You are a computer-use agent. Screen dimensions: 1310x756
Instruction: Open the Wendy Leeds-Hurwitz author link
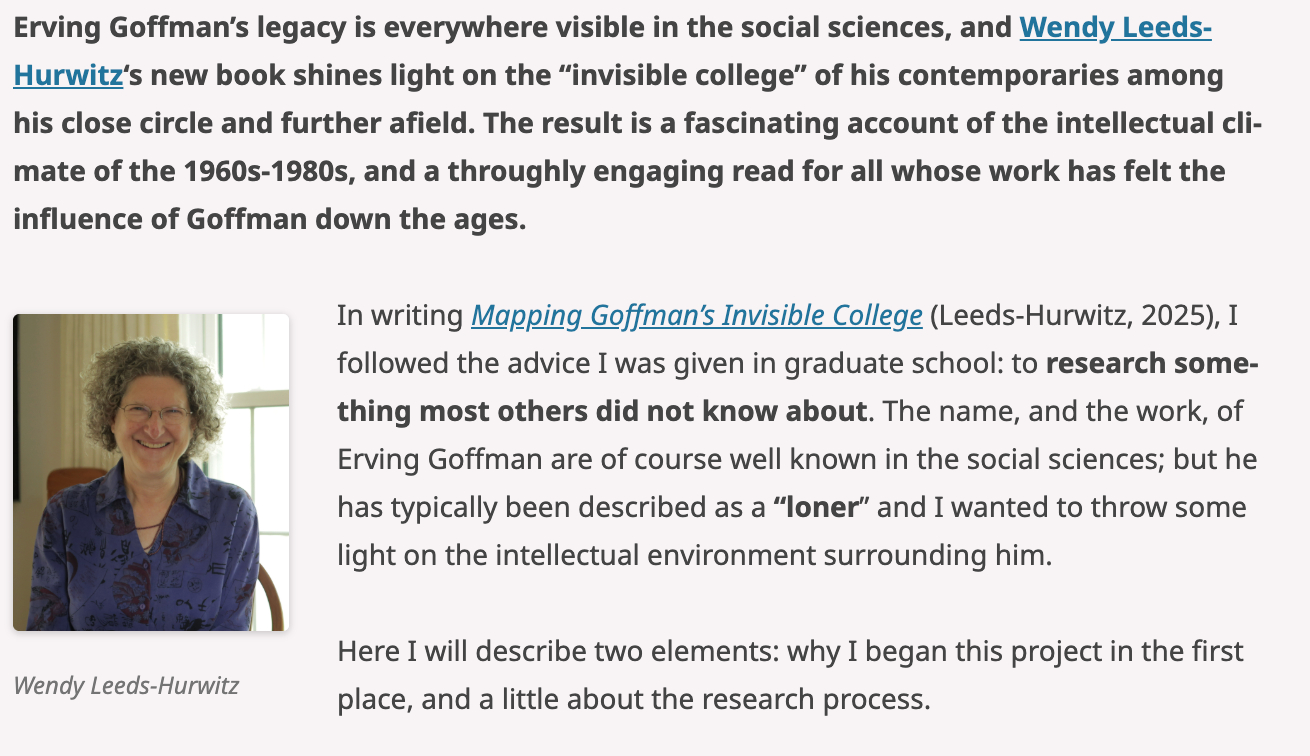point(1115,28)
